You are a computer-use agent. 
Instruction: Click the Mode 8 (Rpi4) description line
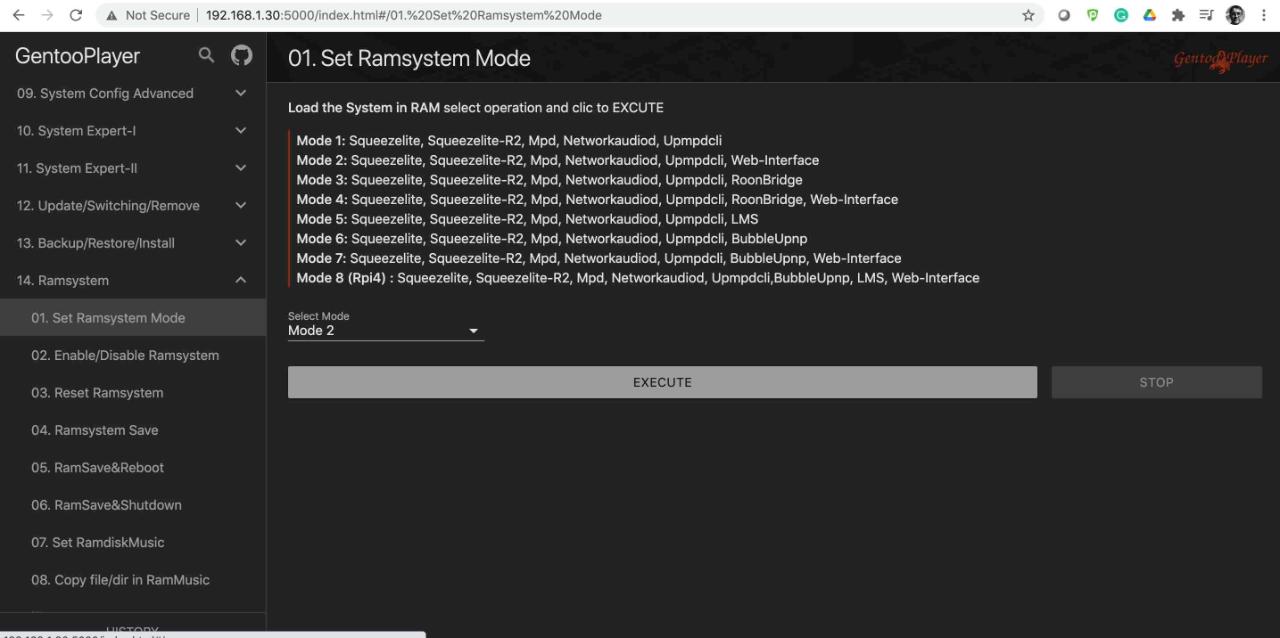[x=638, y=278]
